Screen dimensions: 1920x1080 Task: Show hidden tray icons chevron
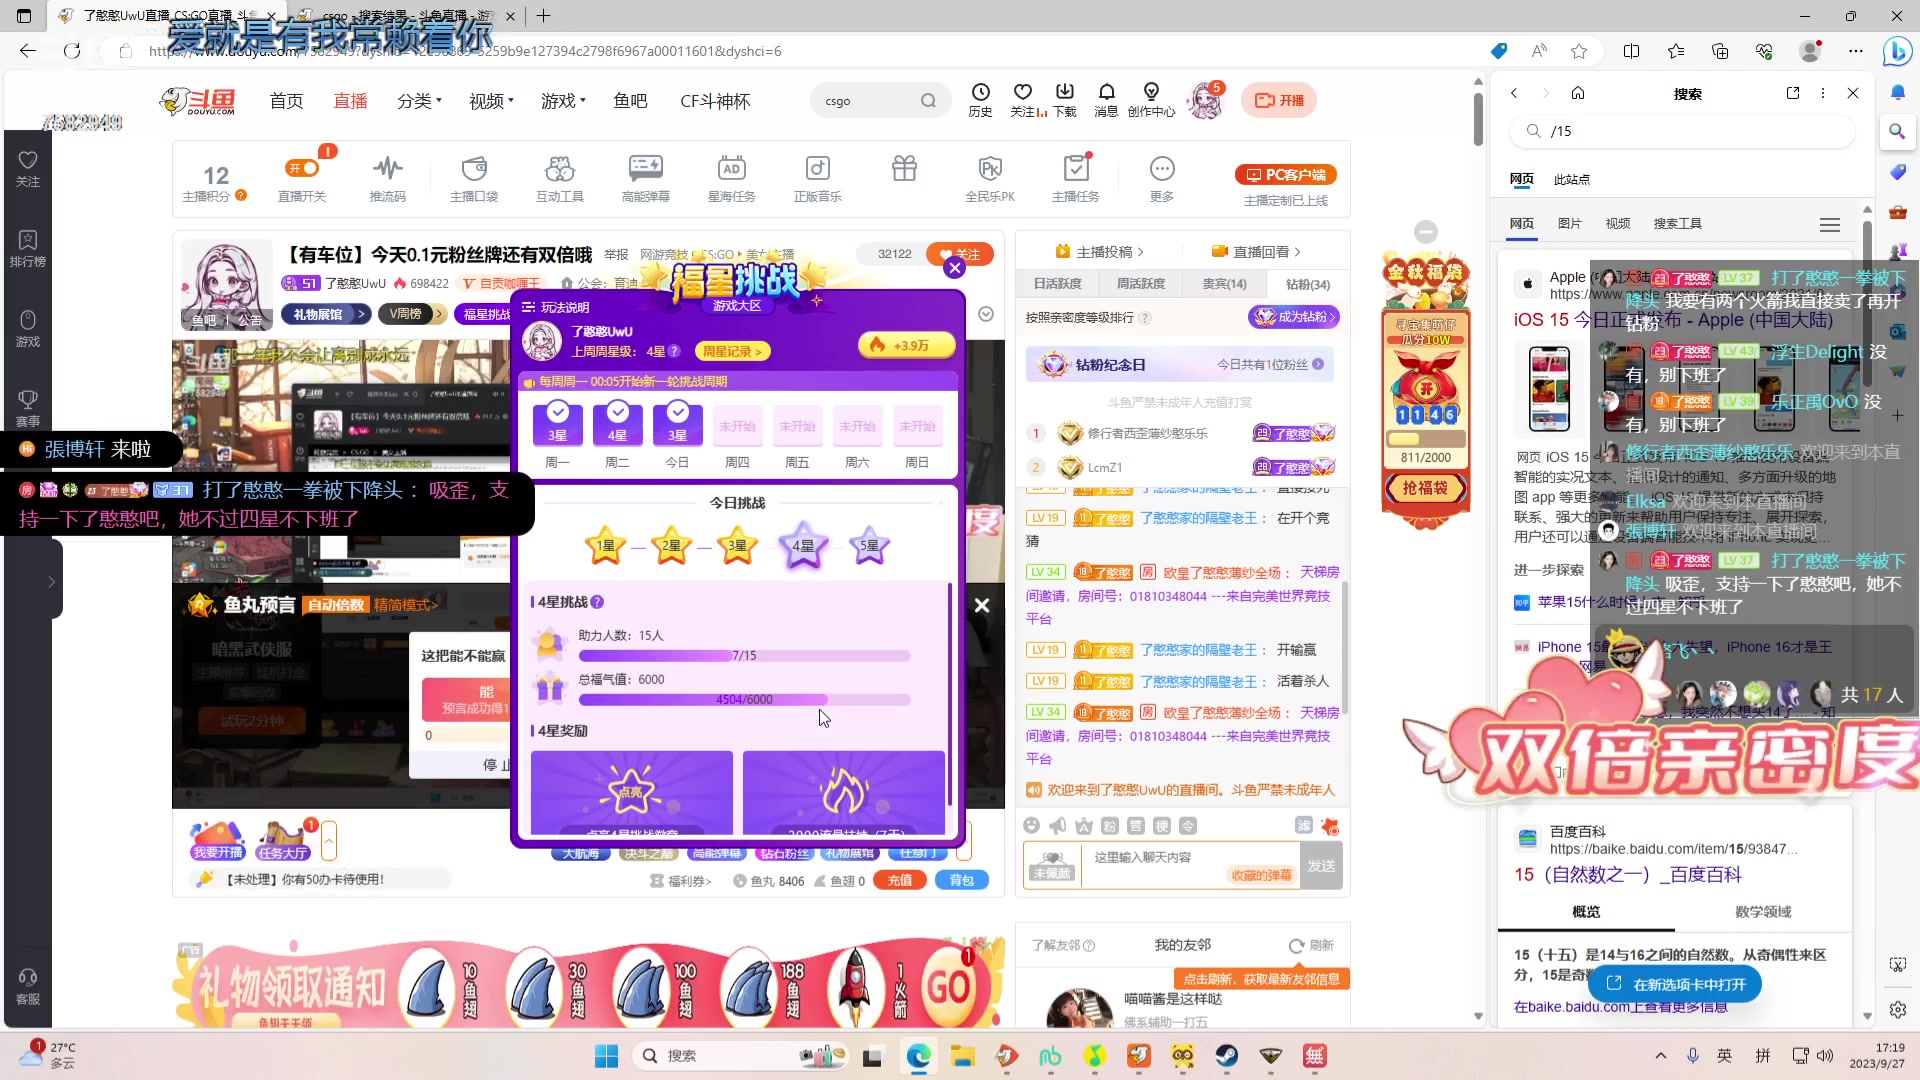[1661, 1056]
